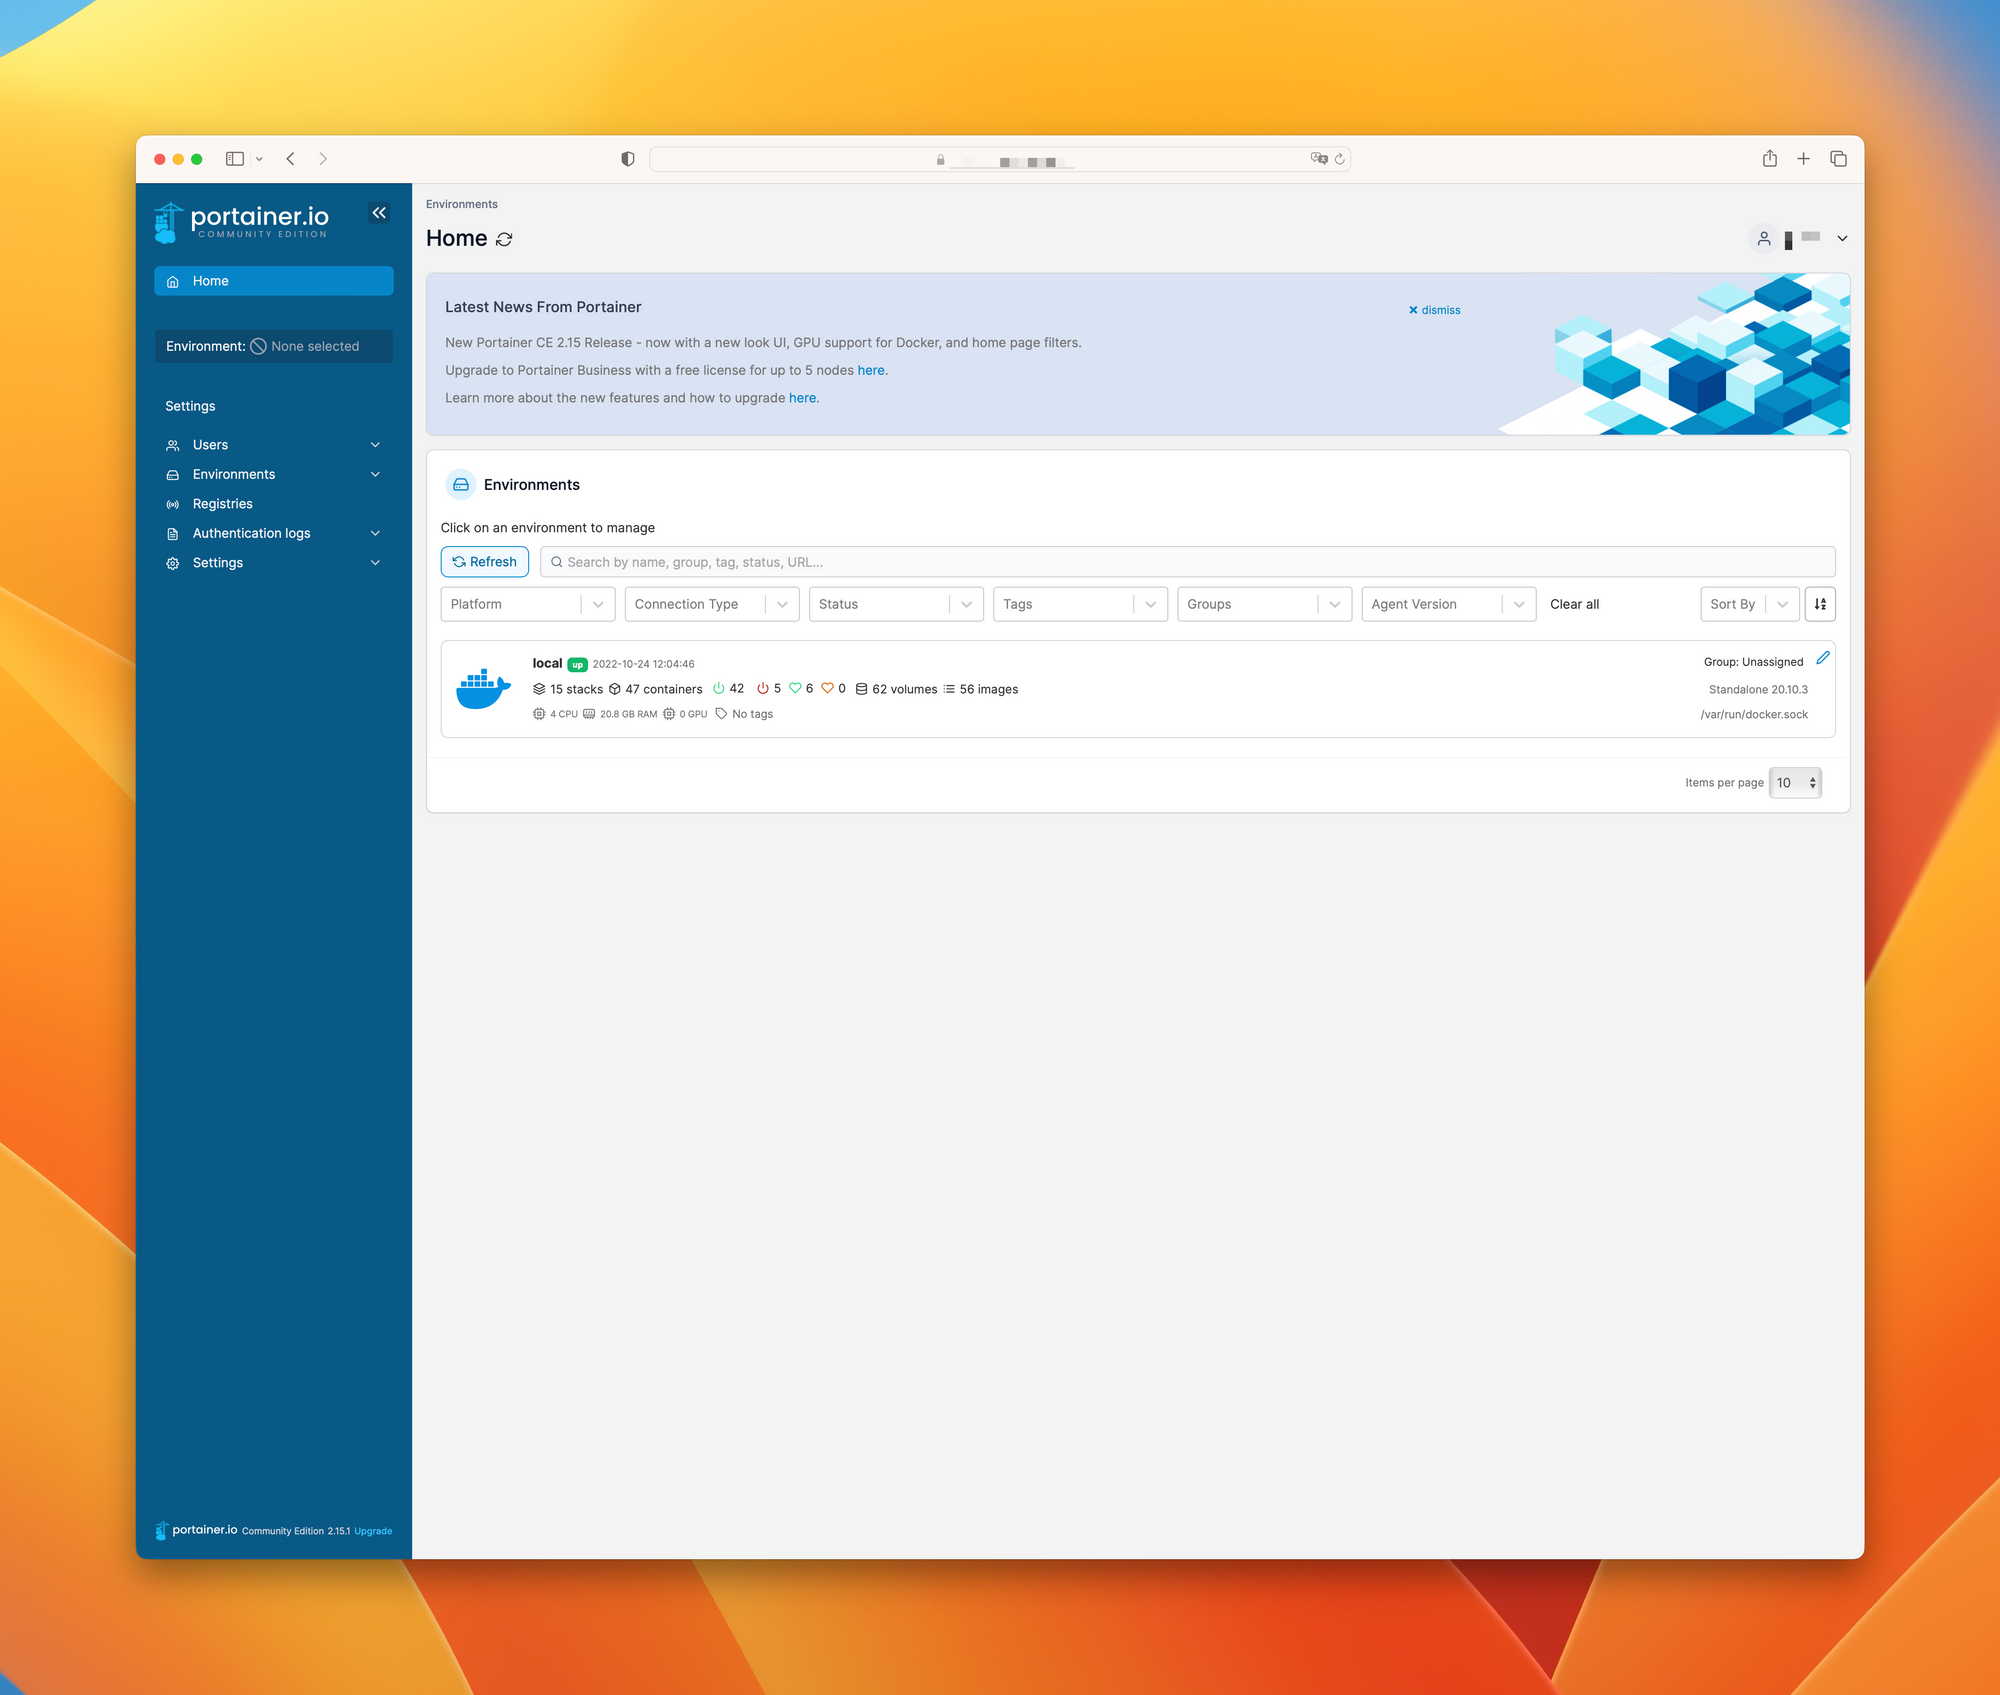The height and width of the screenshot is (1695, 2000).
Task: Click 'No tags' in local environment
Action: [x=744, y=714]
